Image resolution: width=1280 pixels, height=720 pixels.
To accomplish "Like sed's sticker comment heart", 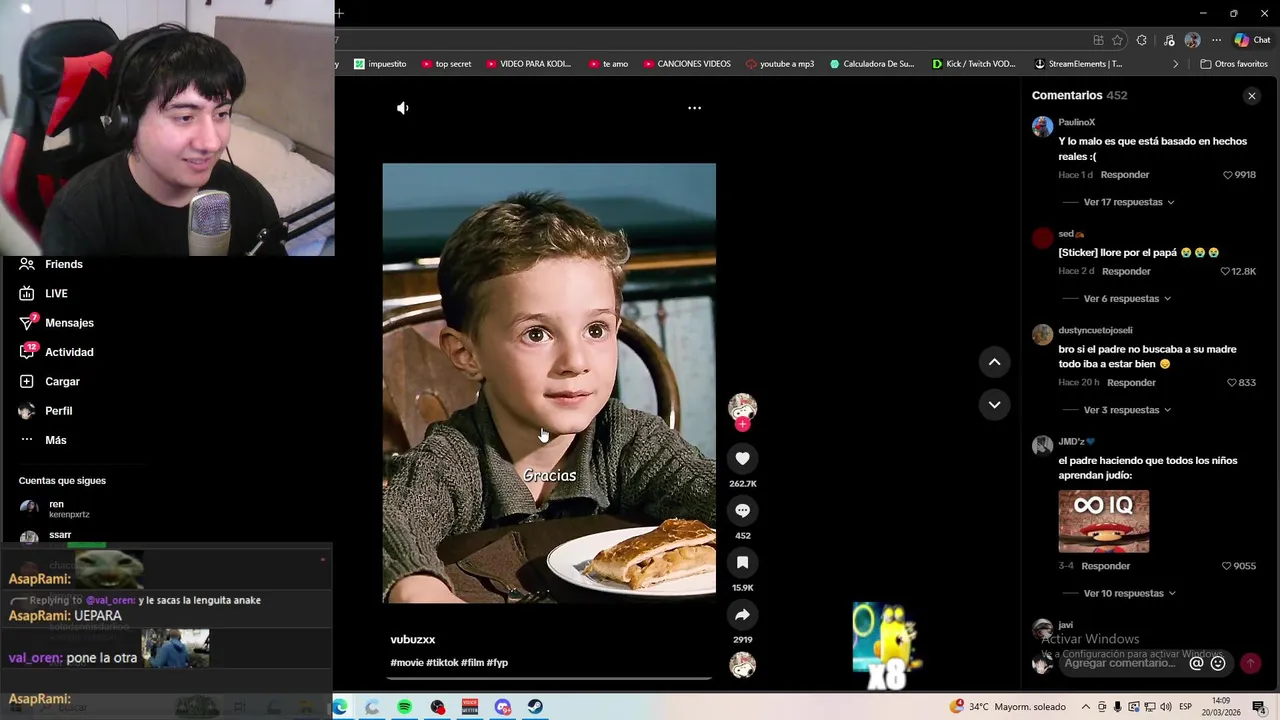I will 1225,272.
